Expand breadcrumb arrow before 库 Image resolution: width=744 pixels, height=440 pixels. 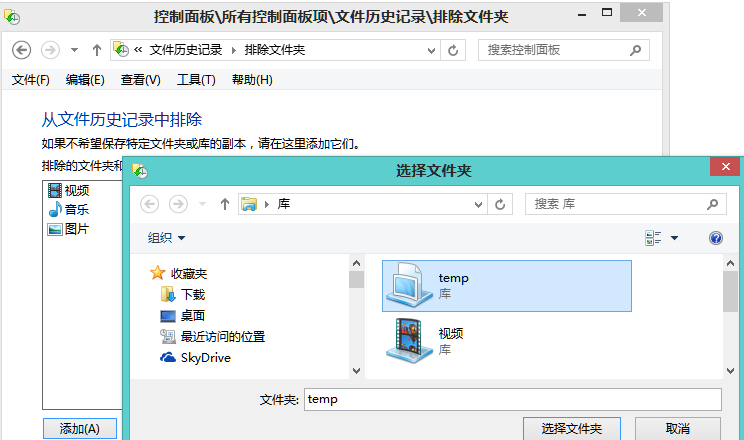(267, 204)
